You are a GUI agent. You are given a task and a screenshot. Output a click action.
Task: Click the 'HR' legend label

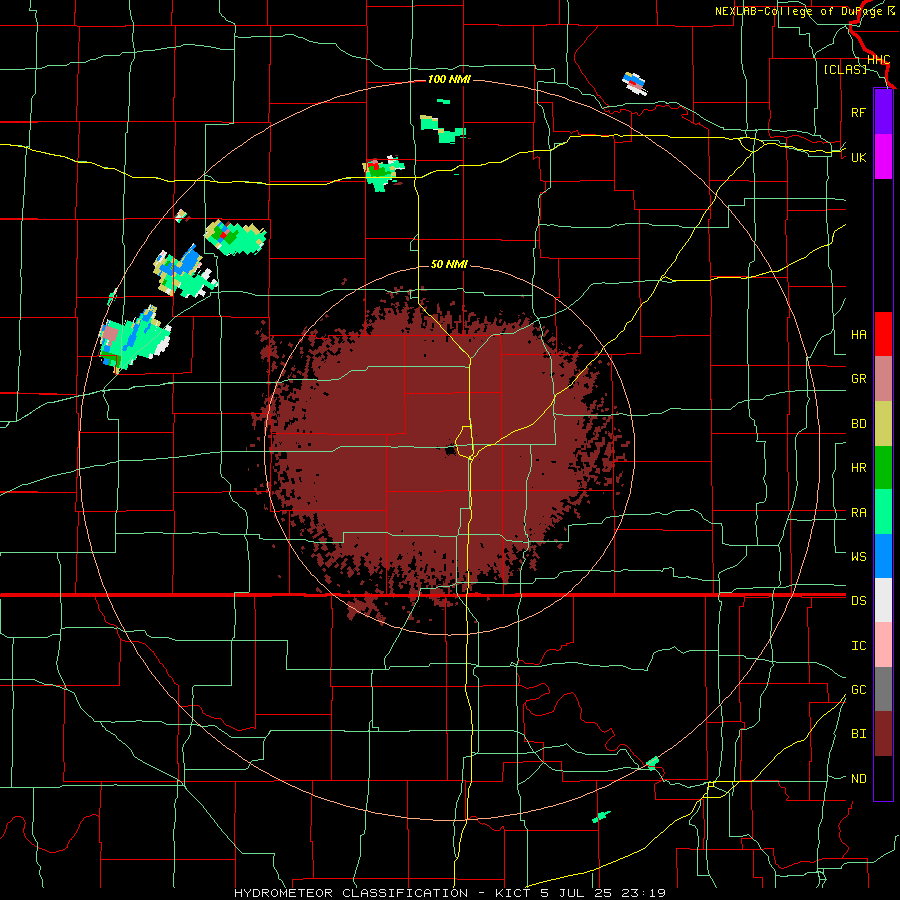tap(858, 468)
